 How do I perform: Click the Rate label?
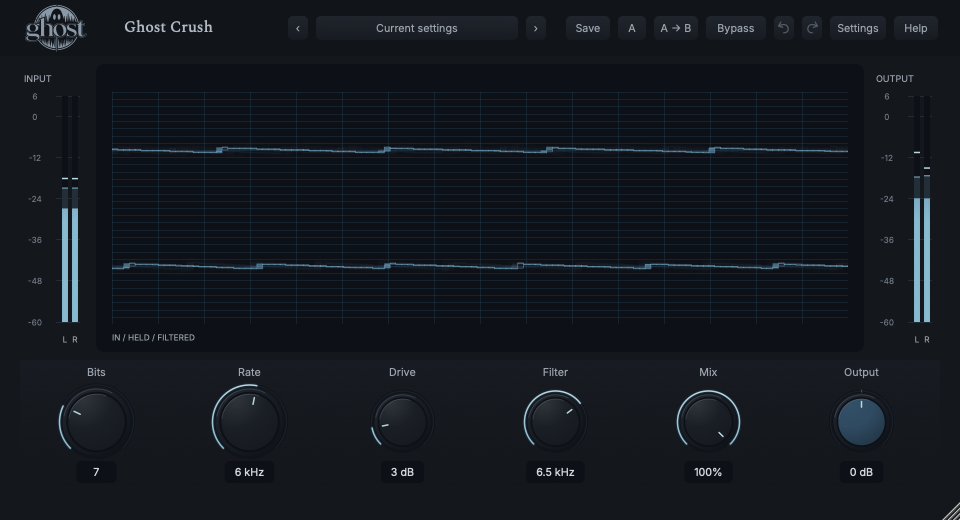tap(249, 372)
